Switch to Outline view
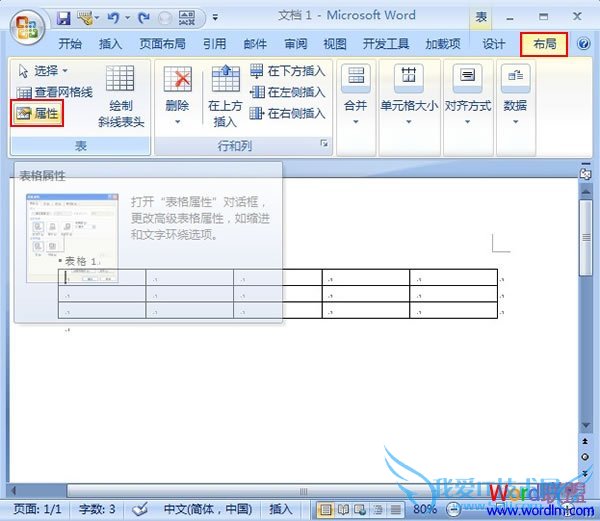The height and width of the screenshot is (521, 600). click(378, 510)
